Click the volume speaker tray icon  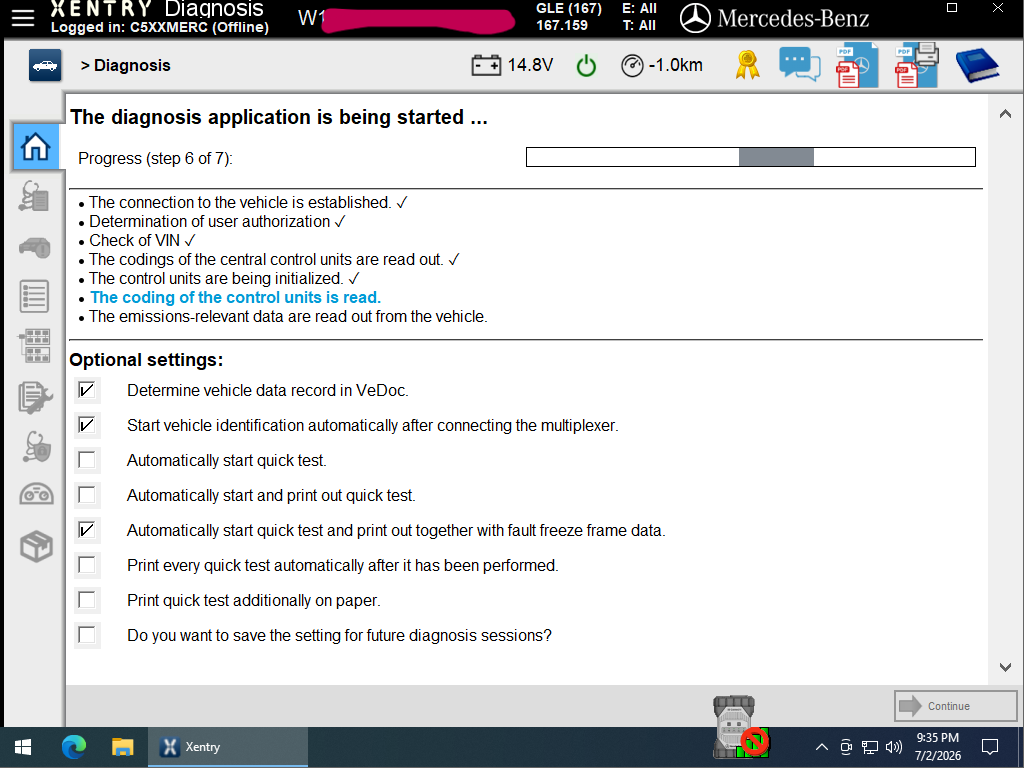click(x=894, y=746)
